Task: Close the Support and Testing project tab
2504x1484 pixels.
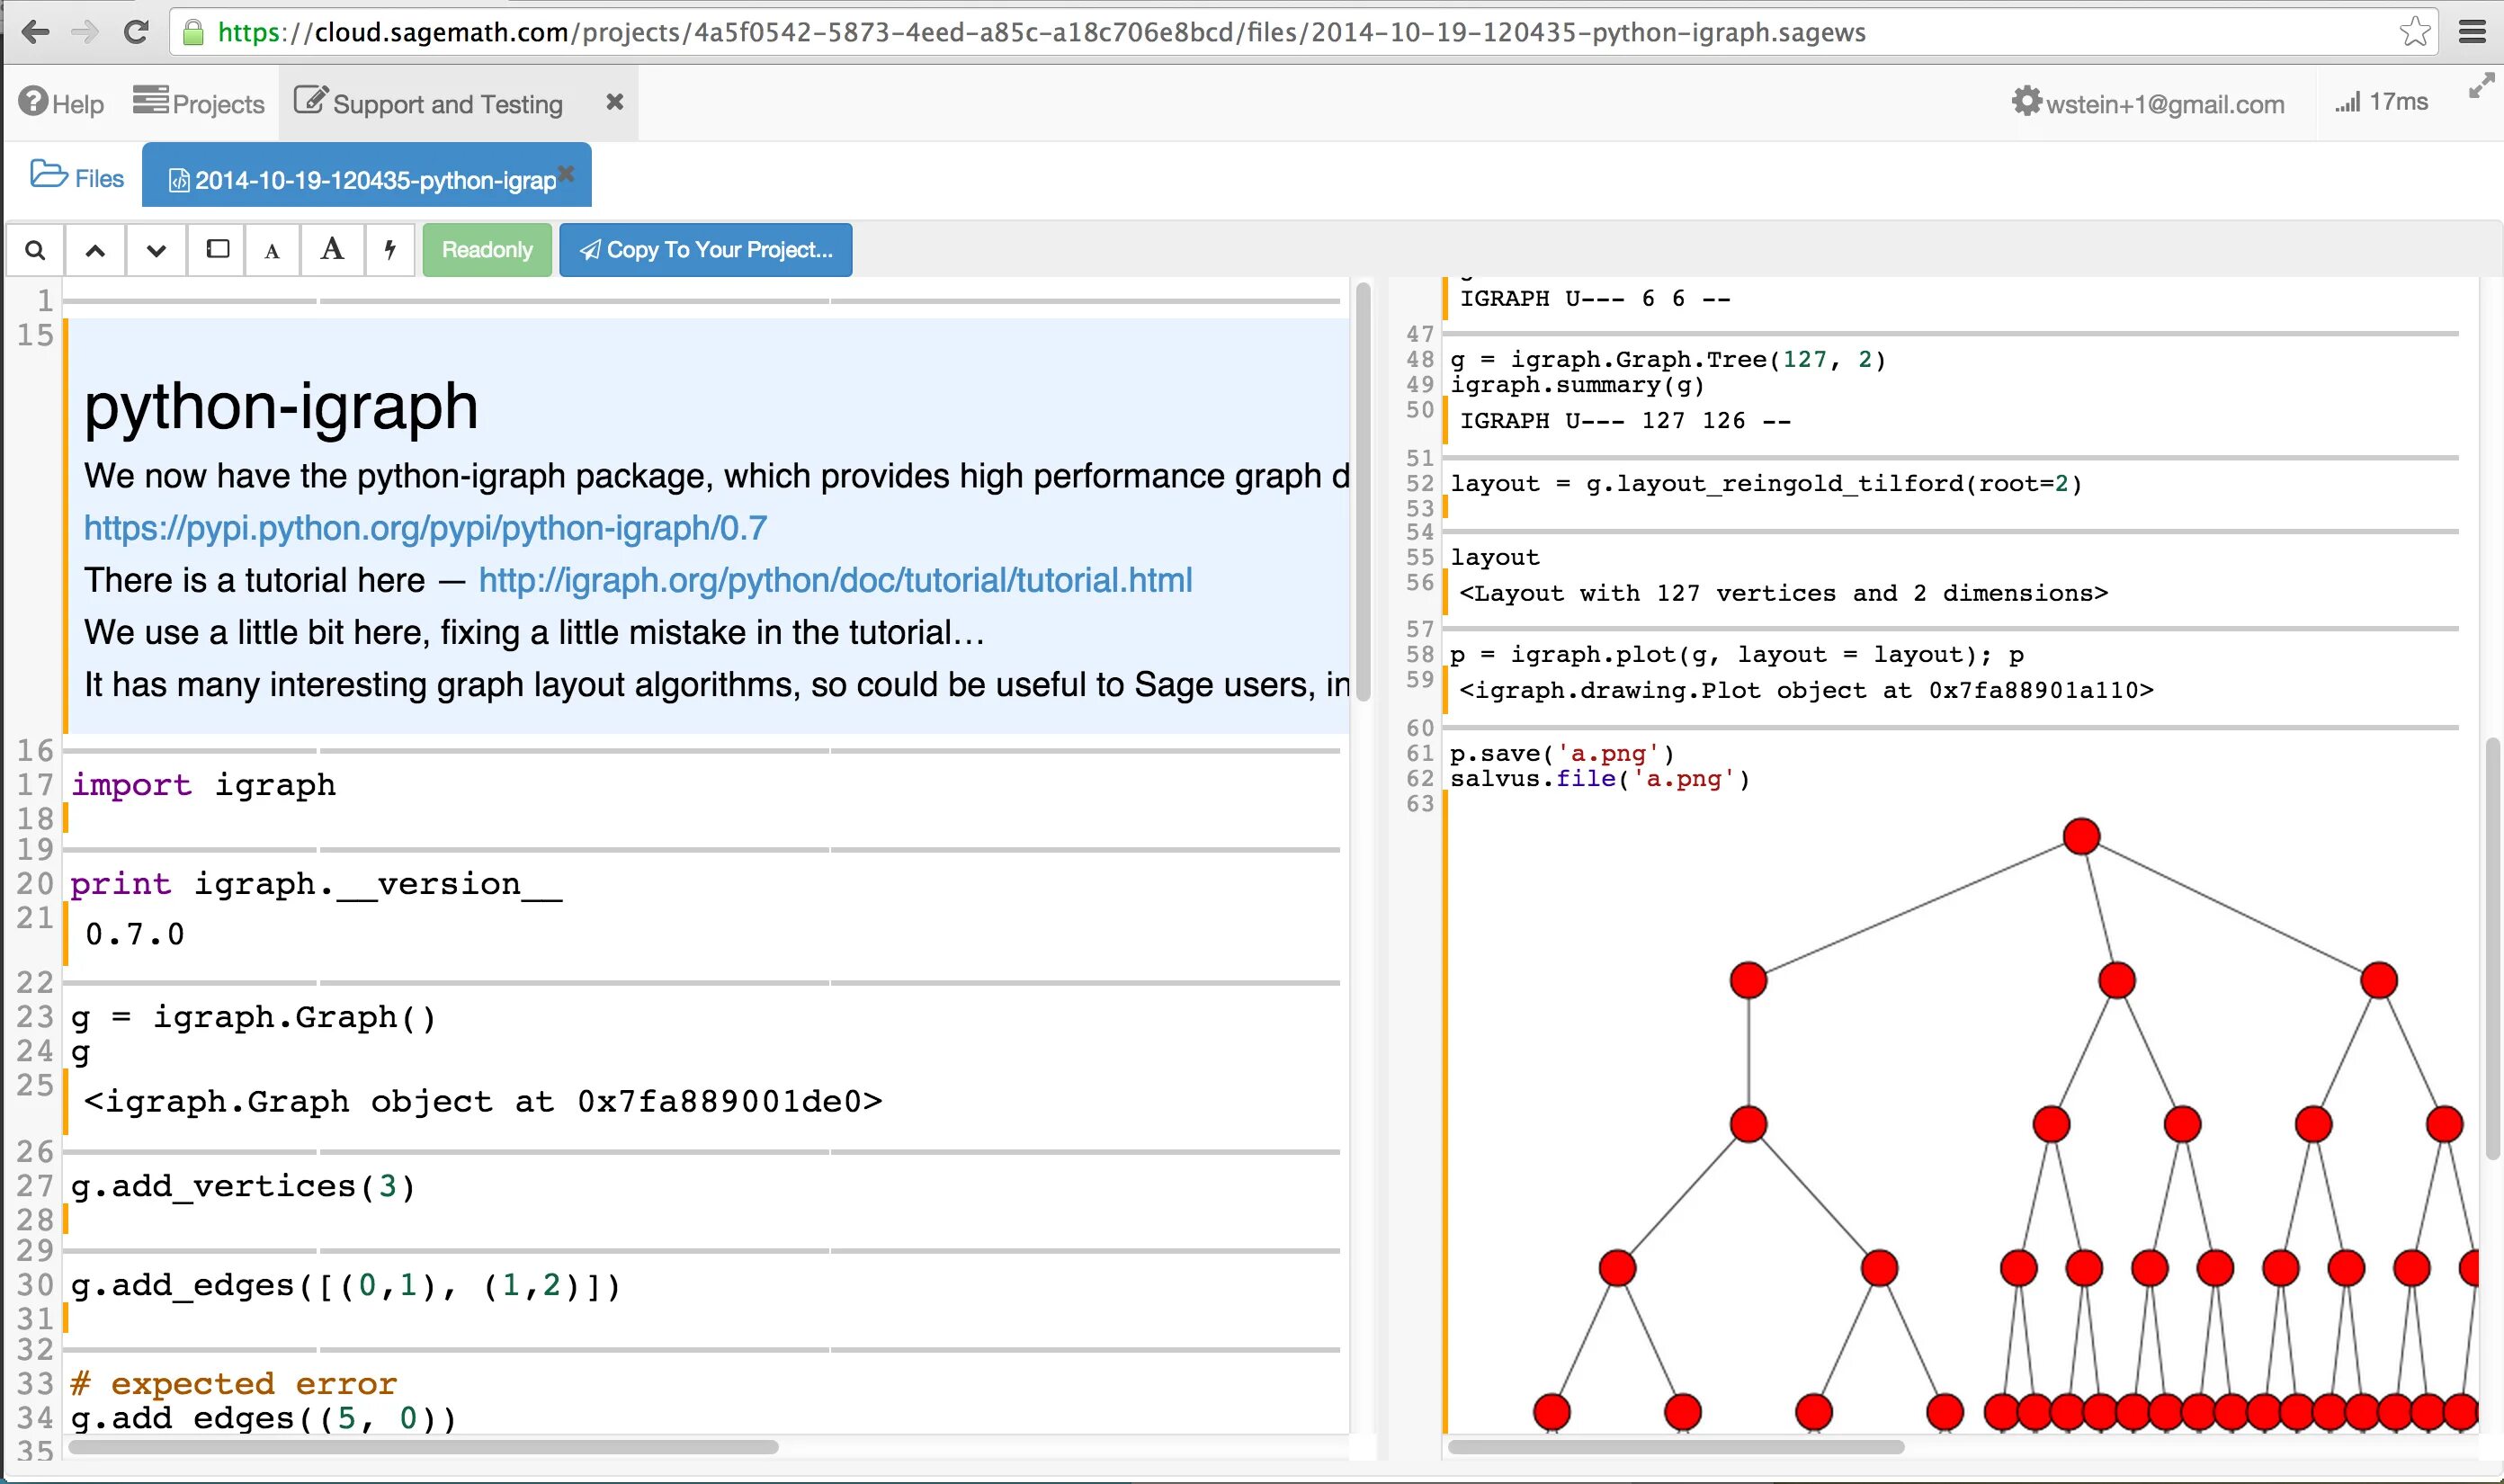Action: tap(615, 102)
